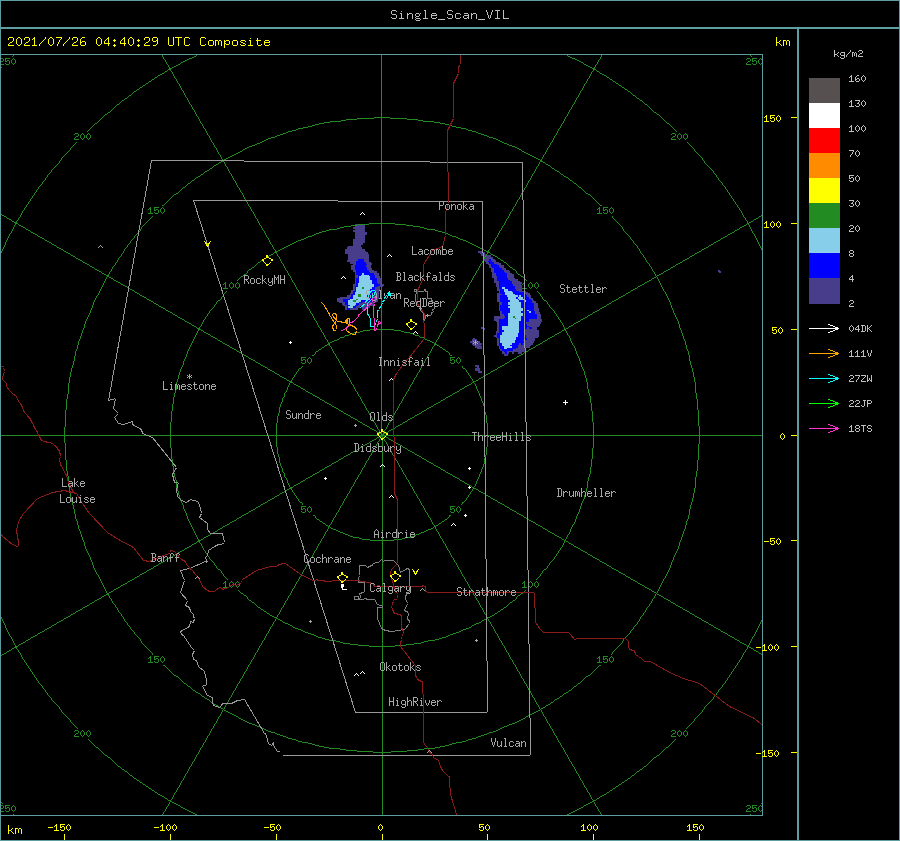Screen dimensions: 900x841
Task: Click the RockyMH map label
Action: pyautogui.click(x=264, y=280)
